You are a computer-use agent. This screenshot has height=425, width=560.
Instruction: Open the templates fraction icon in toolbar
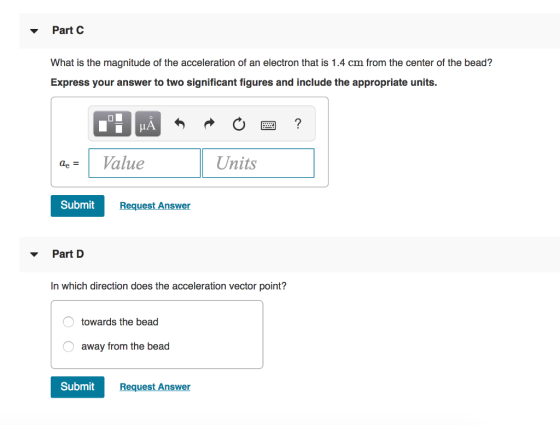112,124
